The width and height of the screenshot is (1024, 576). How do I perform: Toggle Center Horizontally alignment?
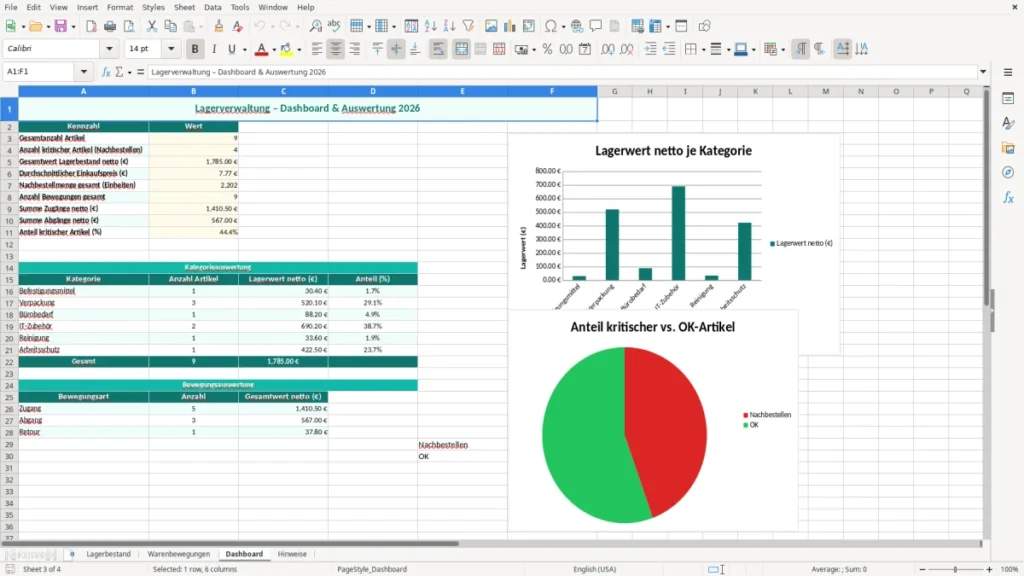336,49
